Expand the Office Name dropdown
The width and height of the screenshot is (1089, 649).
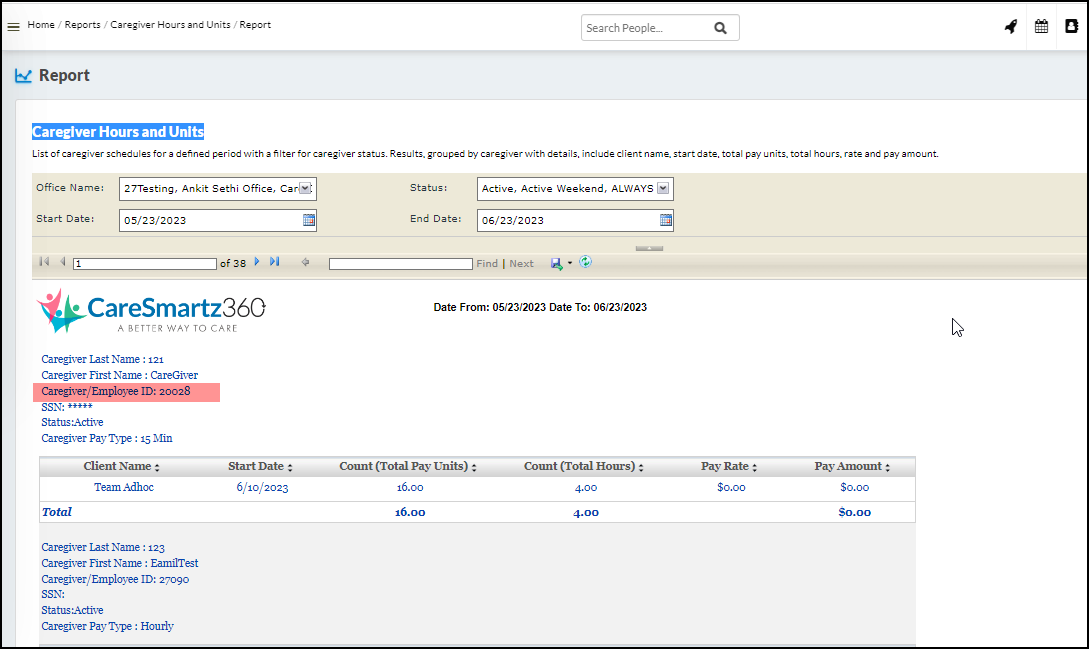(x=306, y=188)
